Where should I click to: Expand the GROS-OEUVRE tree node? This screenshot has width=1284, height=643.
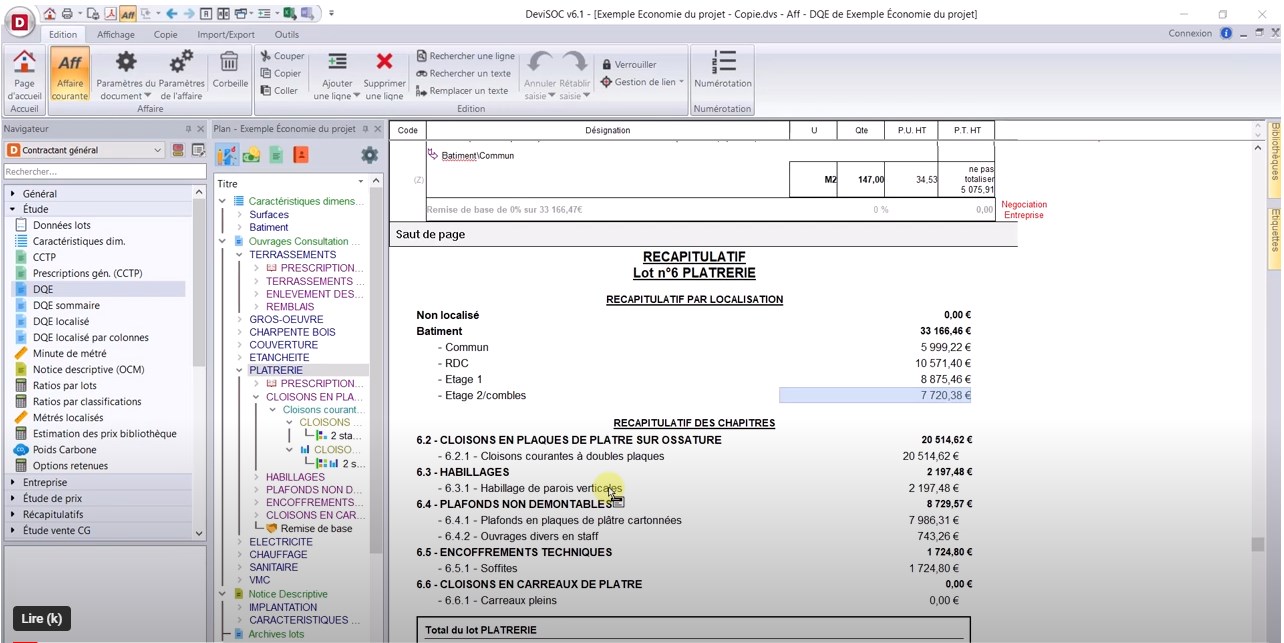pyautogui.click(x=239, y=320)
